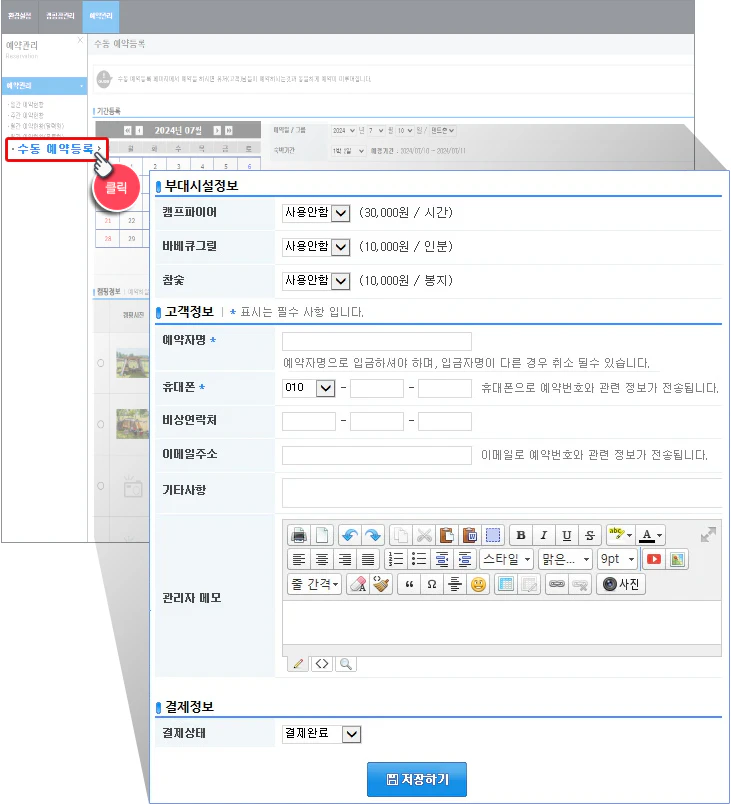Expand editor to fullscreen arrows icon

pos(708,535)
